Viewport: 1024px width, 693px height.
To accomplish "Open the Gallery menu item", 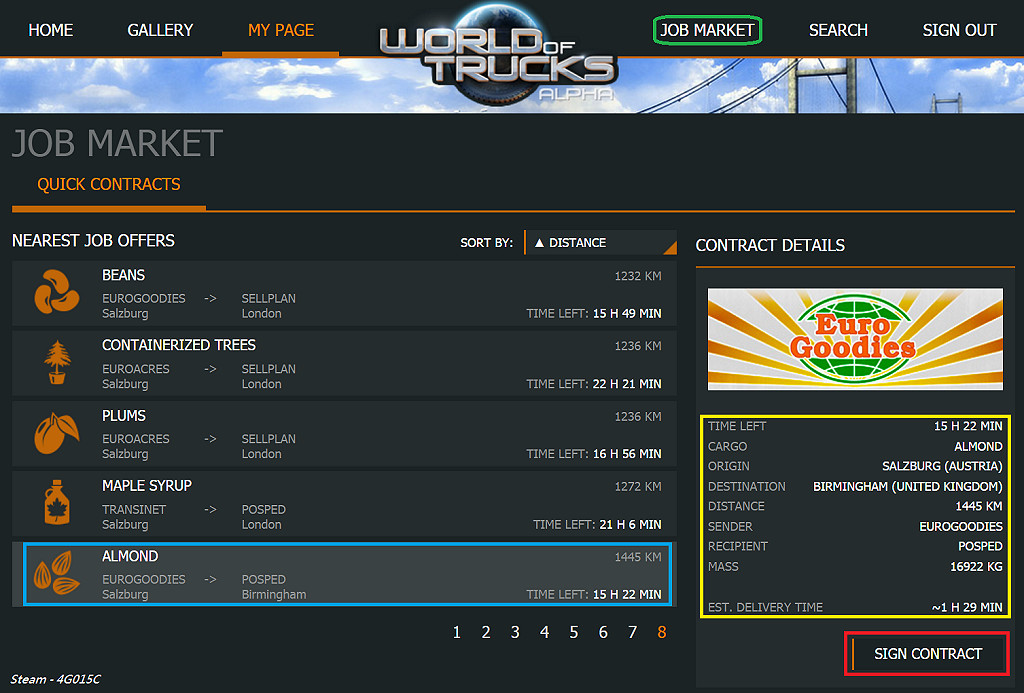I will pos(160,30).
